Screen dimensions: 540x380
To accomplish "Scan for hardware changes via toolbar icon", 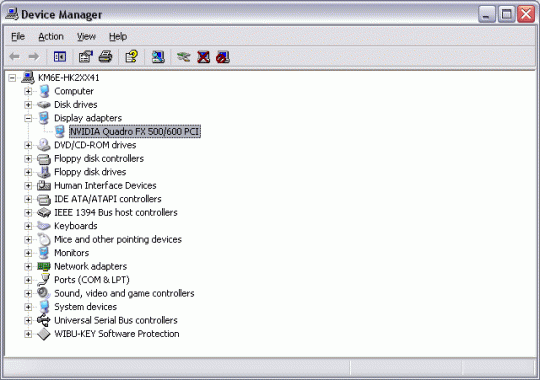I will pyautogui.click(x=158, y=57).
